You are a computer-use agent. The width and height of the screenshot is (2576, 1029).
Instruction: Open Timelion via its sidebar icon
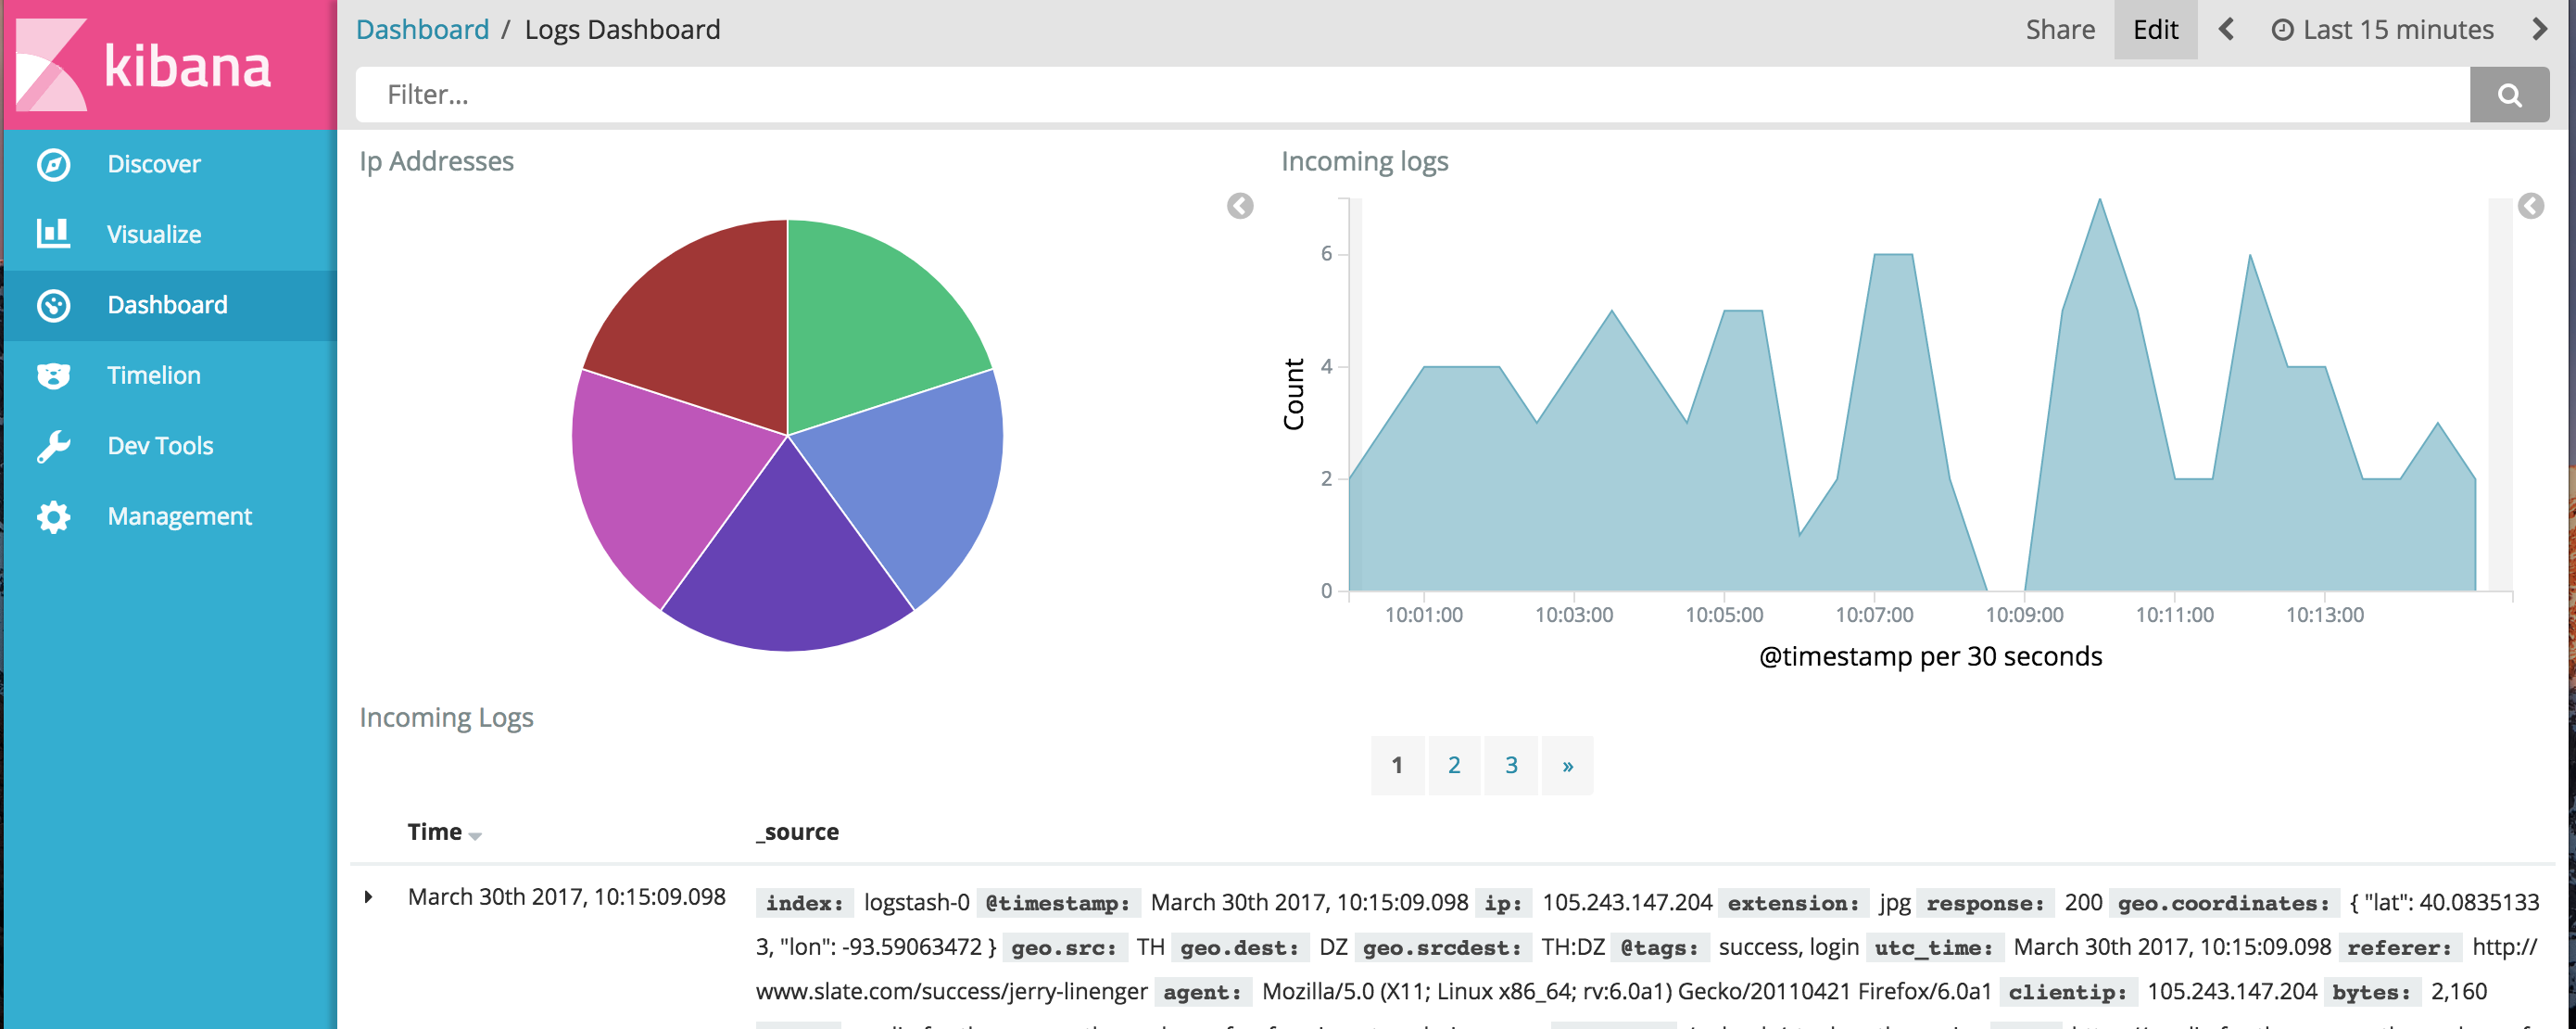[x=54, y=375]
